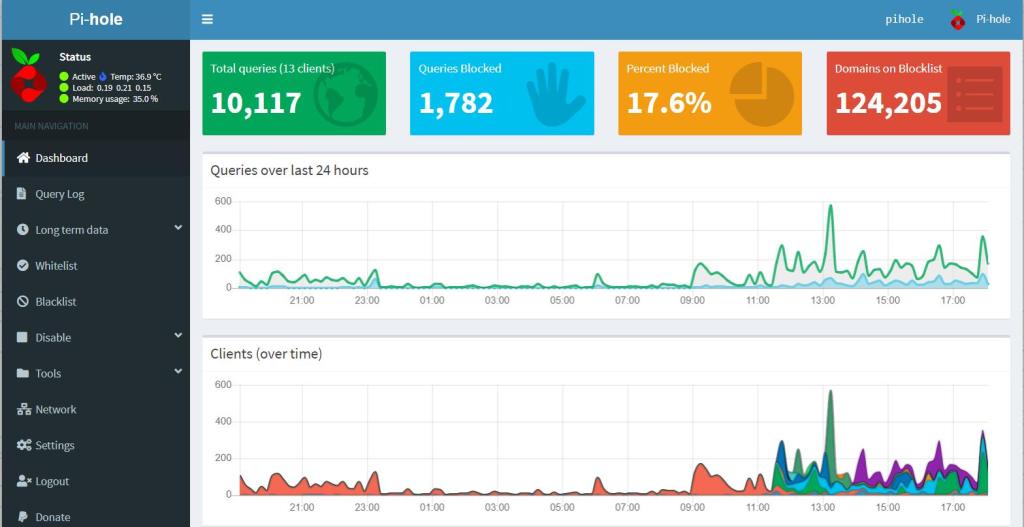Click the Pi-hole title header link

(x=95, y=19)
